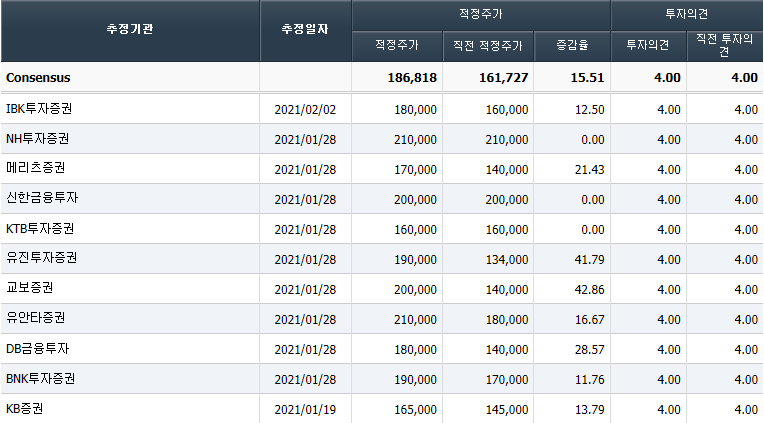Click KB증권 target price 165,000
This screenshot has height=423, width=764.
click(416, 410)
